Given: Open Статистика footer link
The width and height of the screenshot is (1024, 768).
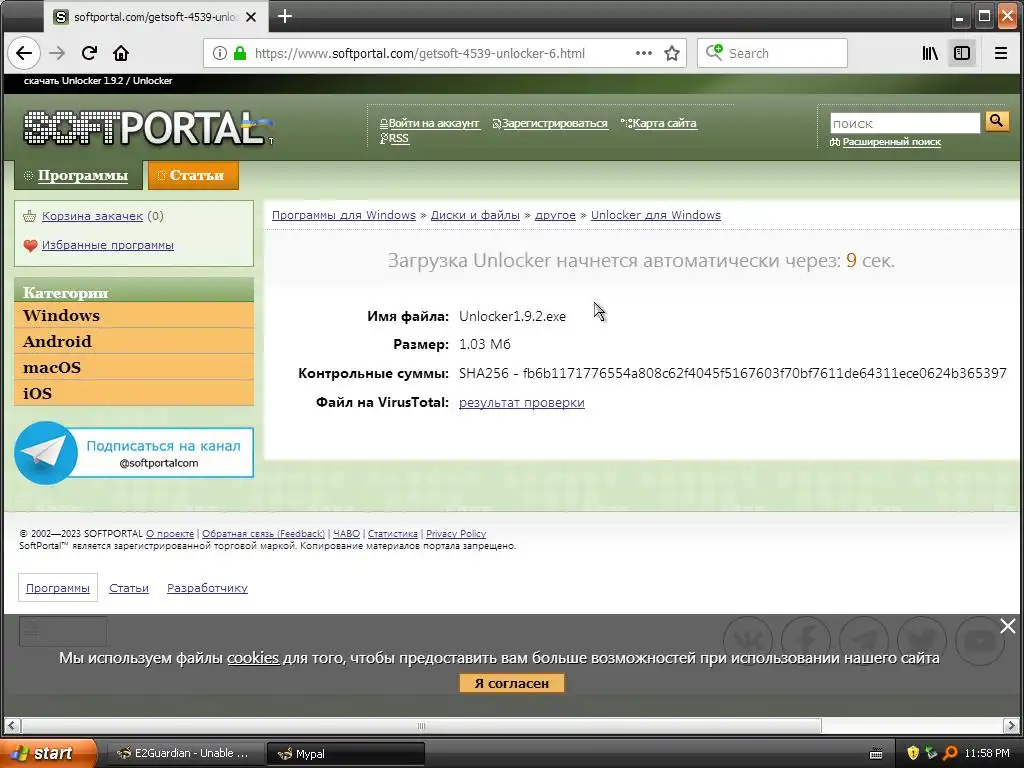Looking at the screenshot, I should click(x=392, y=534).
